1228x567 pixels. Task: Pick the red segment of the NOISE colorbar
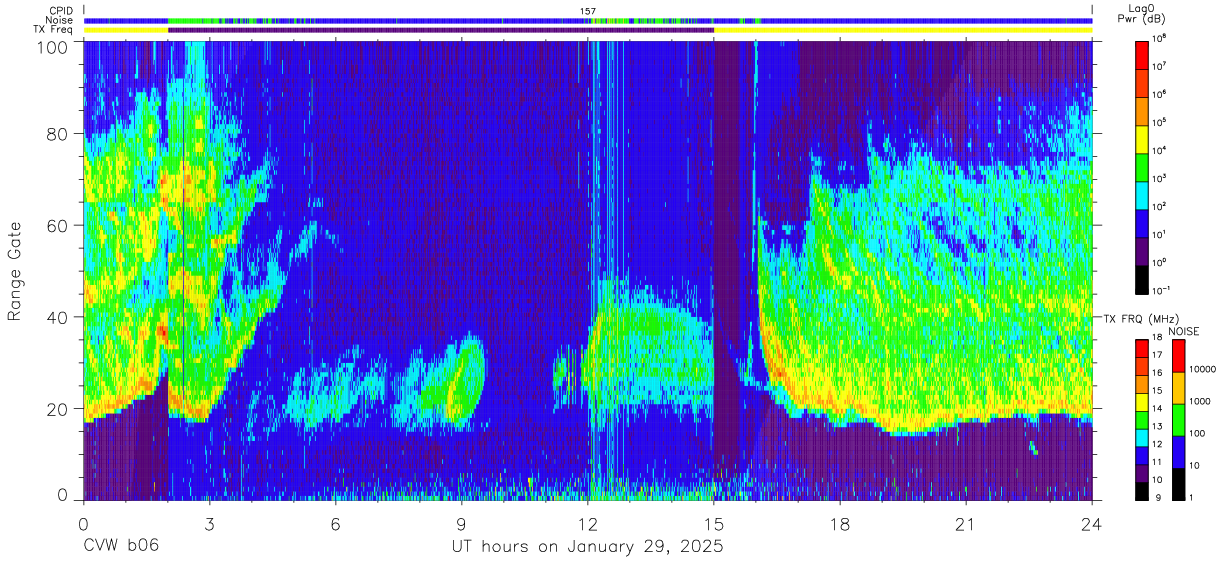point(1179,356)
